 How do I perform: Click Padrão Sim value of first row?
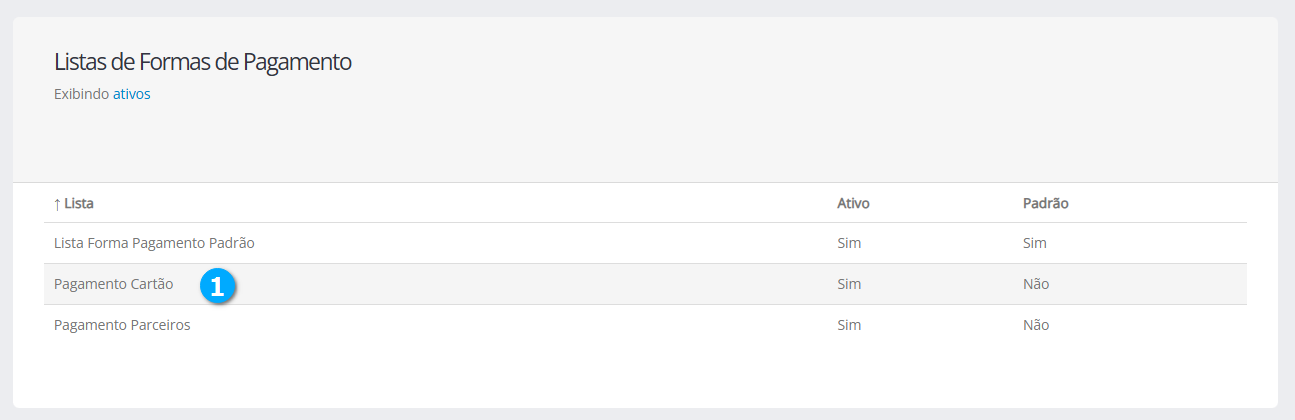point(1034,243)
